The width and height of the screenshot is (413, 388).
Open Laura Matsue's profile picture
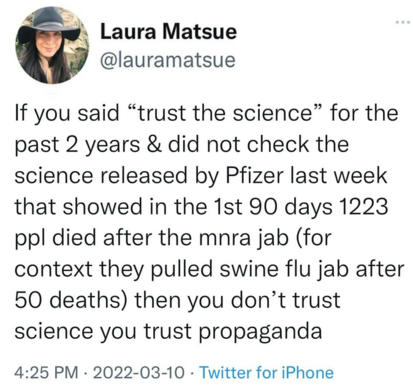[51, 46]
